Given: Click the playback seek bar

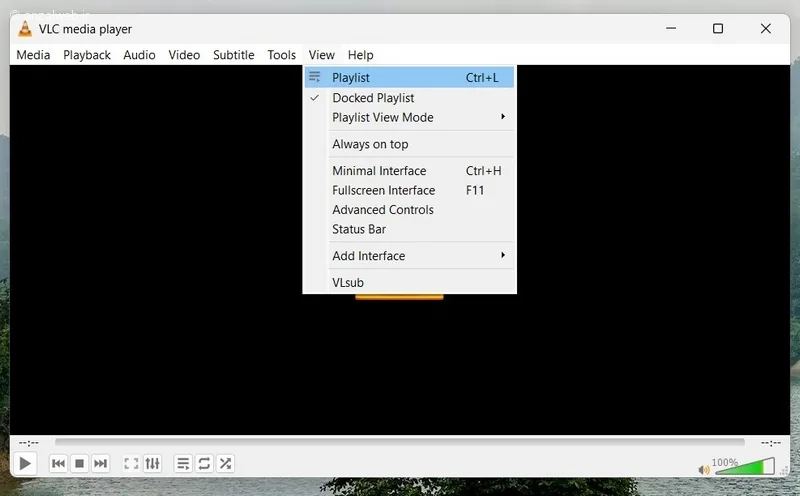Looking at the screenshot, I should 399,442.
